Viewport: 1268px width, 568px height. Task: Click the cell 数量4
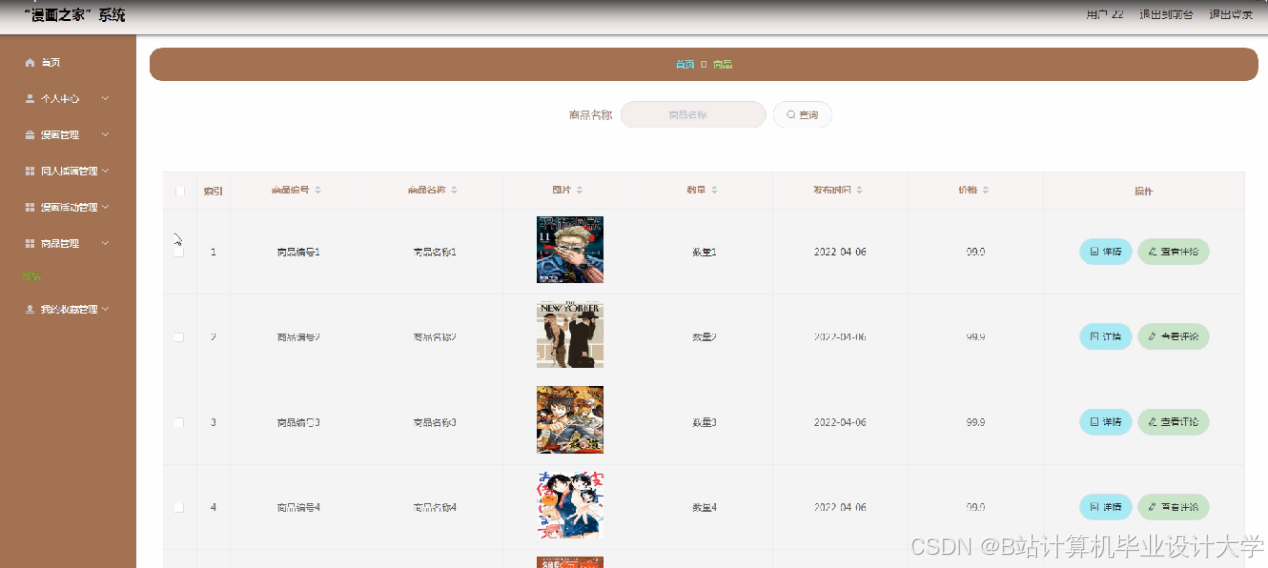point(704,507)
